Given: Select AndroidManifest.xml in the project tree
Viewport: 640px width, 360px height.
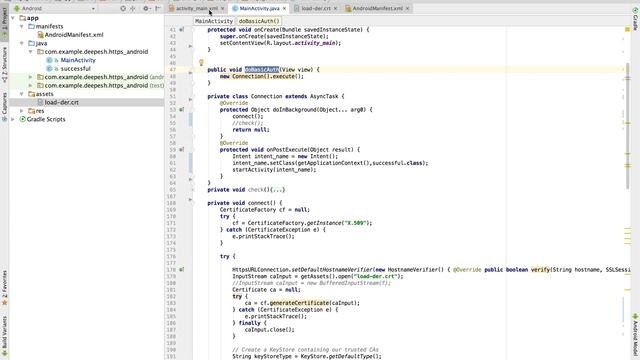Looking at the screenshot, I should (x=74, y=35).
